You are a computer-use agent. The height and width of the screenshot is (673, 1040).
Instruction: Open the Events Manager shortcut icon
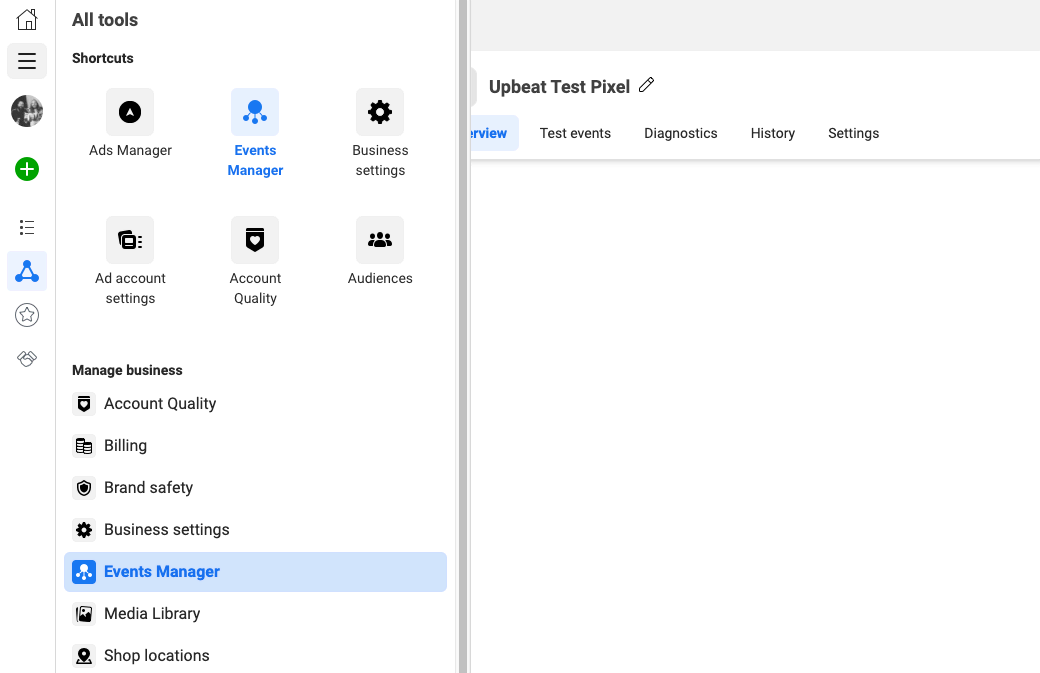[x=255, y=112]
